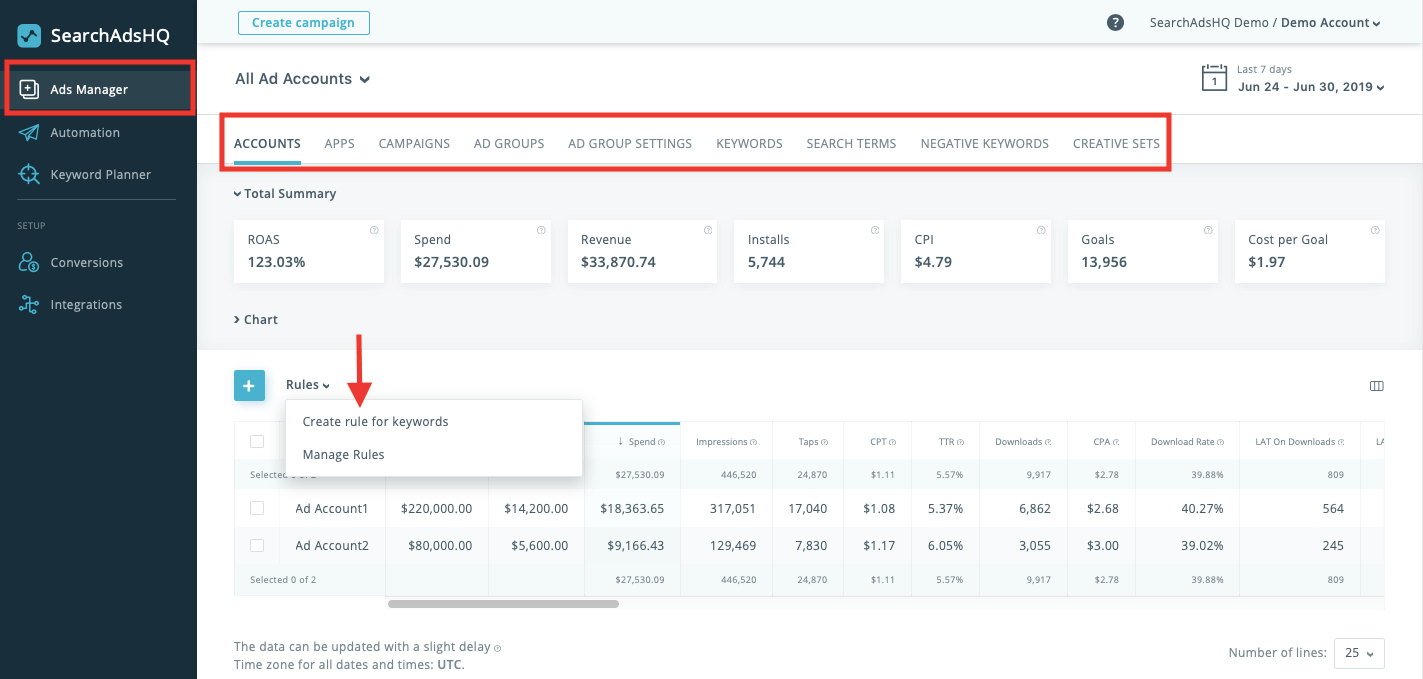This screenshot has height=679, width=1423.
Task: Open the Number of lines dropdown
Action: [1358, 653]
